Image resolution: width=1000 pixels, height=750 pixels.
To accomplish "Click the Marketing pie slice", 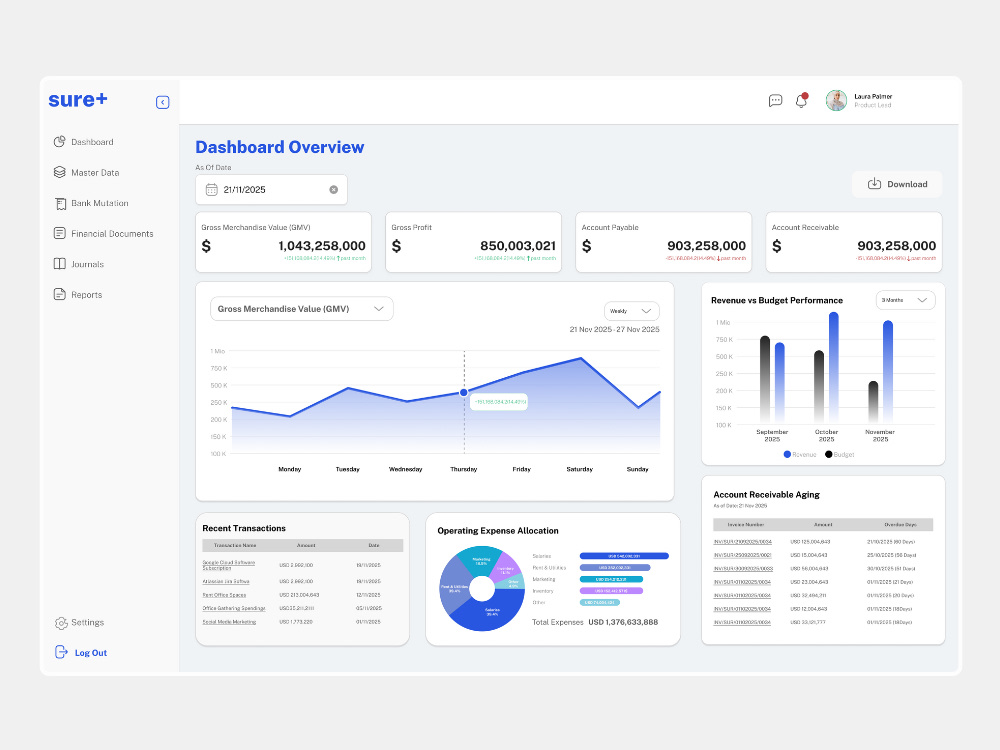I will tap(480, 561).
